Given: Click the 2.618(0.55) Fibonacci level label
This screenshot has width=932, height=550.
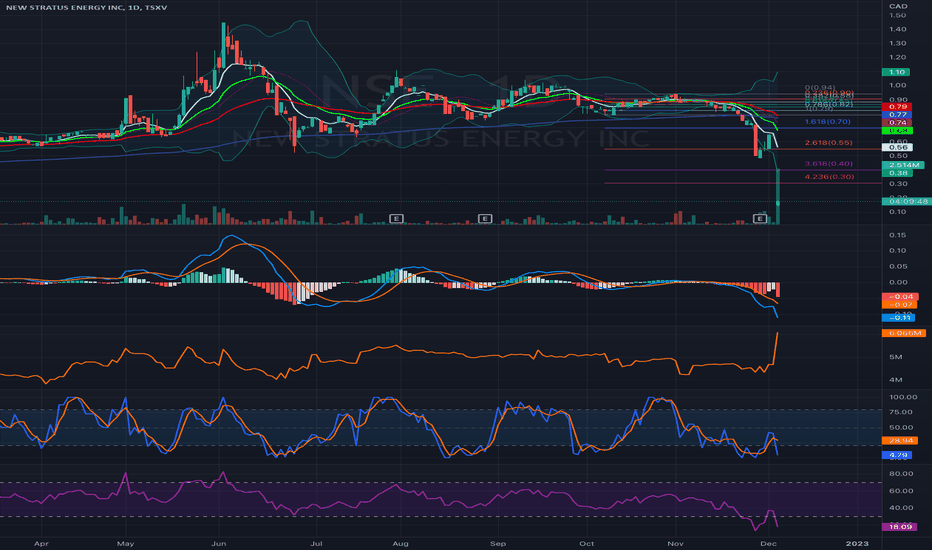Looking at the screenshot, I should coord(828,143).
